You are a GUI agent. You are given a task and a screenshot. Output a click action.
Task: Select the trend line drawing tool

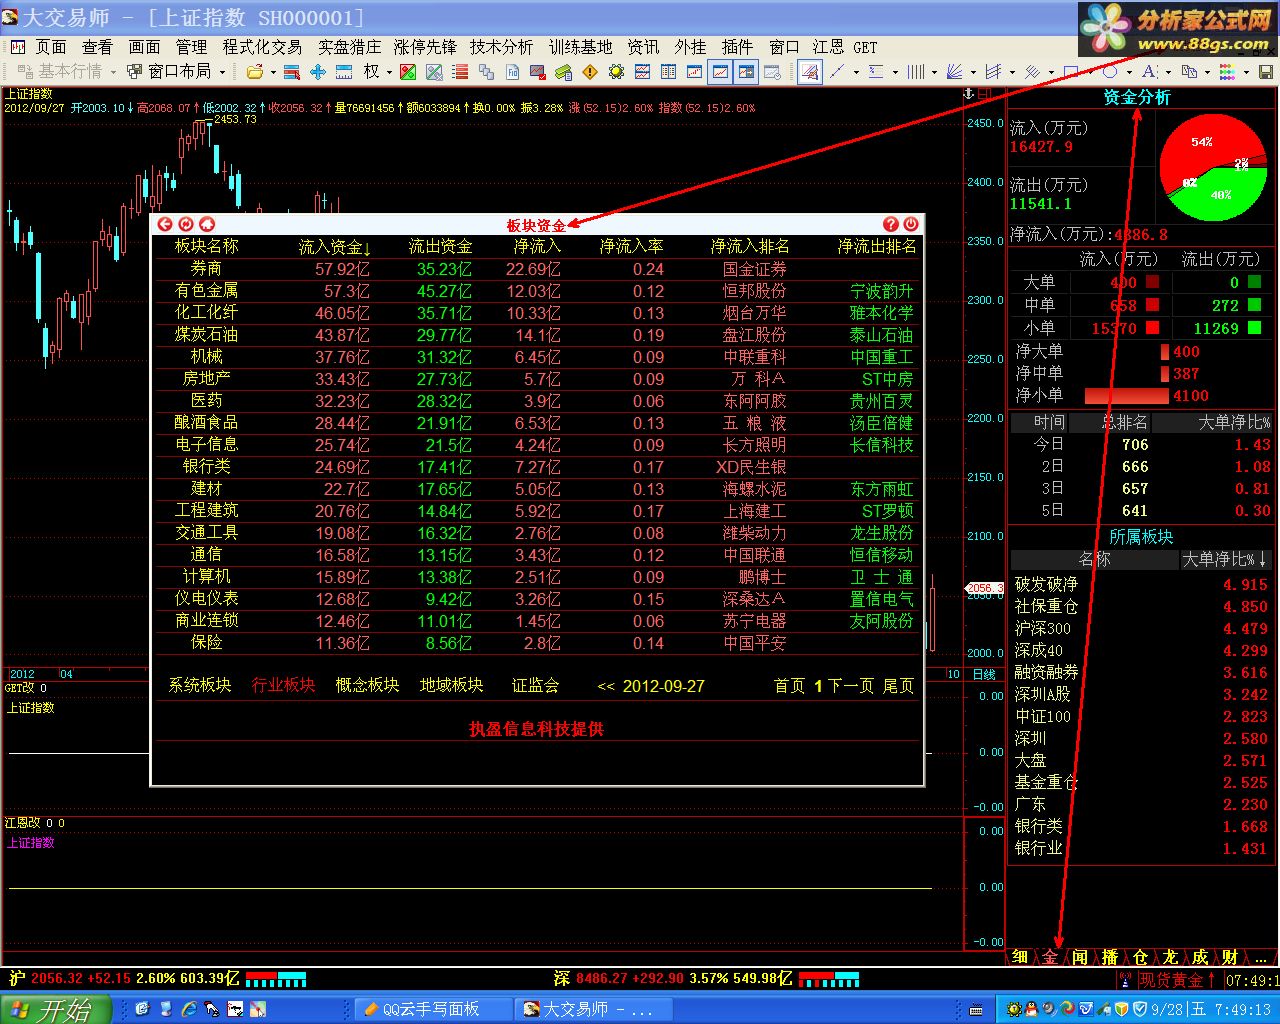coord(838,72)
